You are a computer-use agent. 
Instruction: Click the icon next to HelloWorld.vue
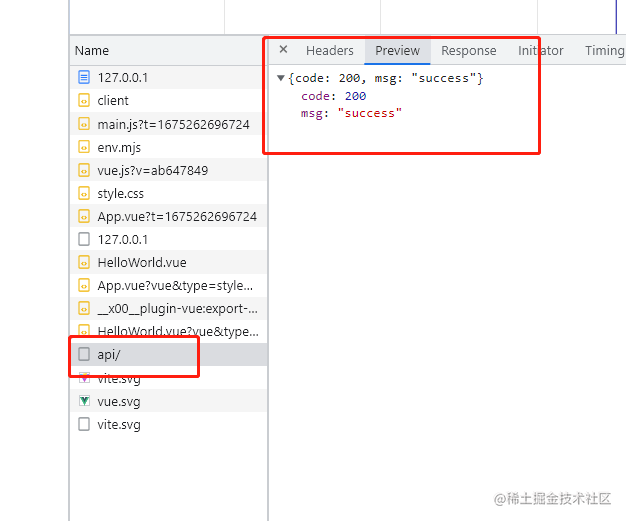pyautogui.click(x=84, y=262)
